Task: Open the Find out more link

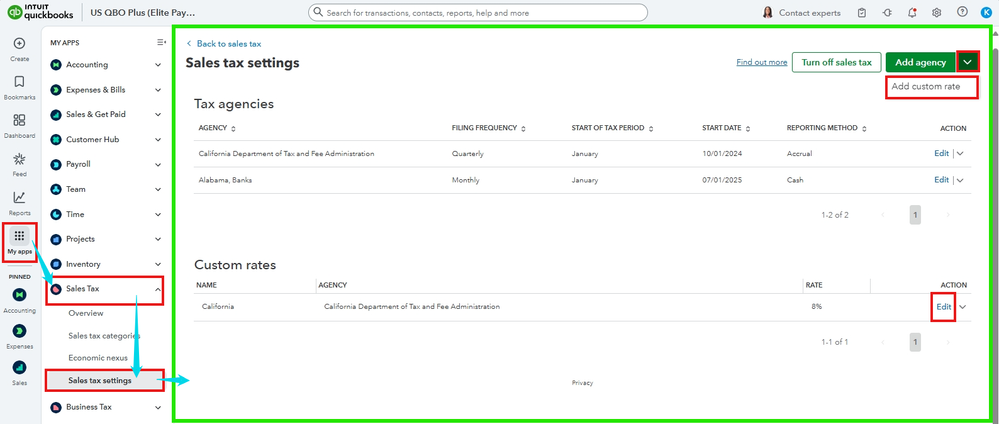Action: [x=762, y=62]
